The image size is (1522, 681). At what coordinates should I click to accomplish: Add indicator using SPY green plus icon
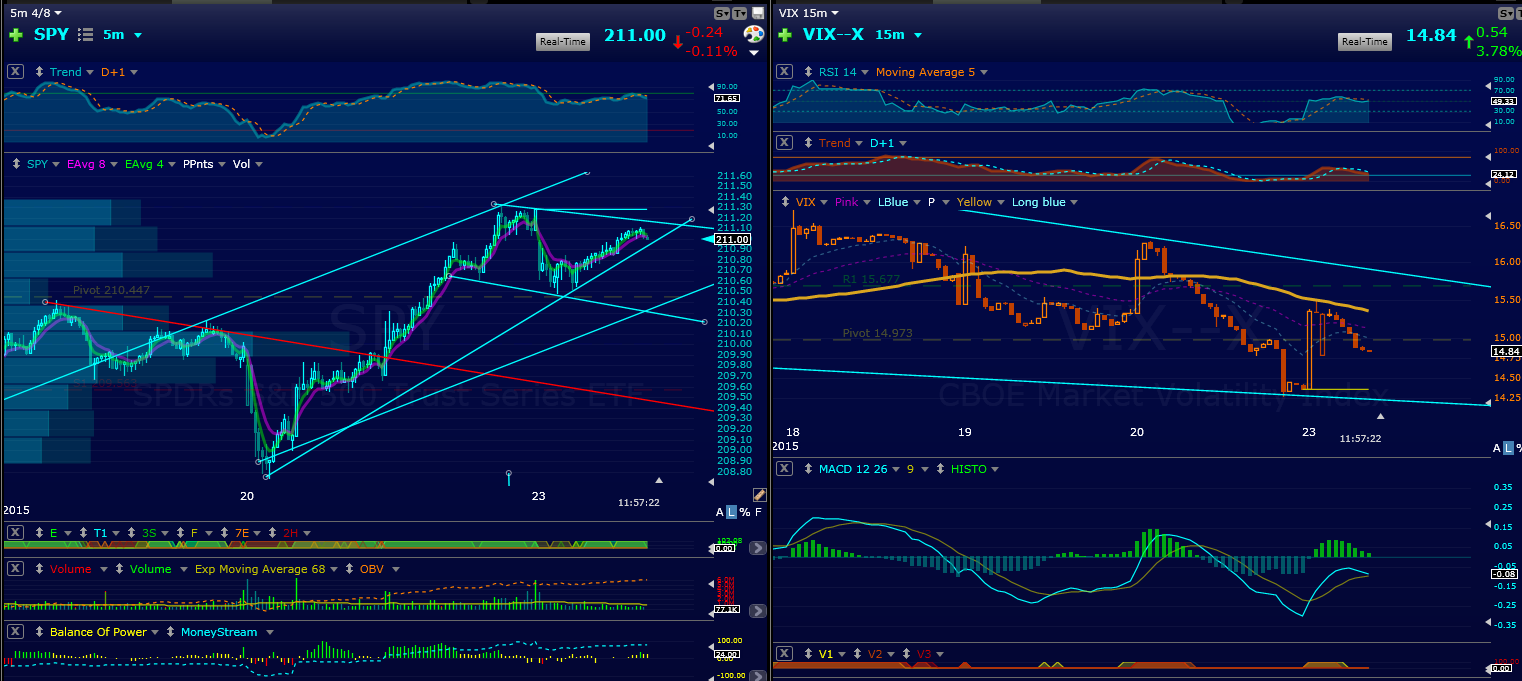pyautogui.click(x=16, y=34)
